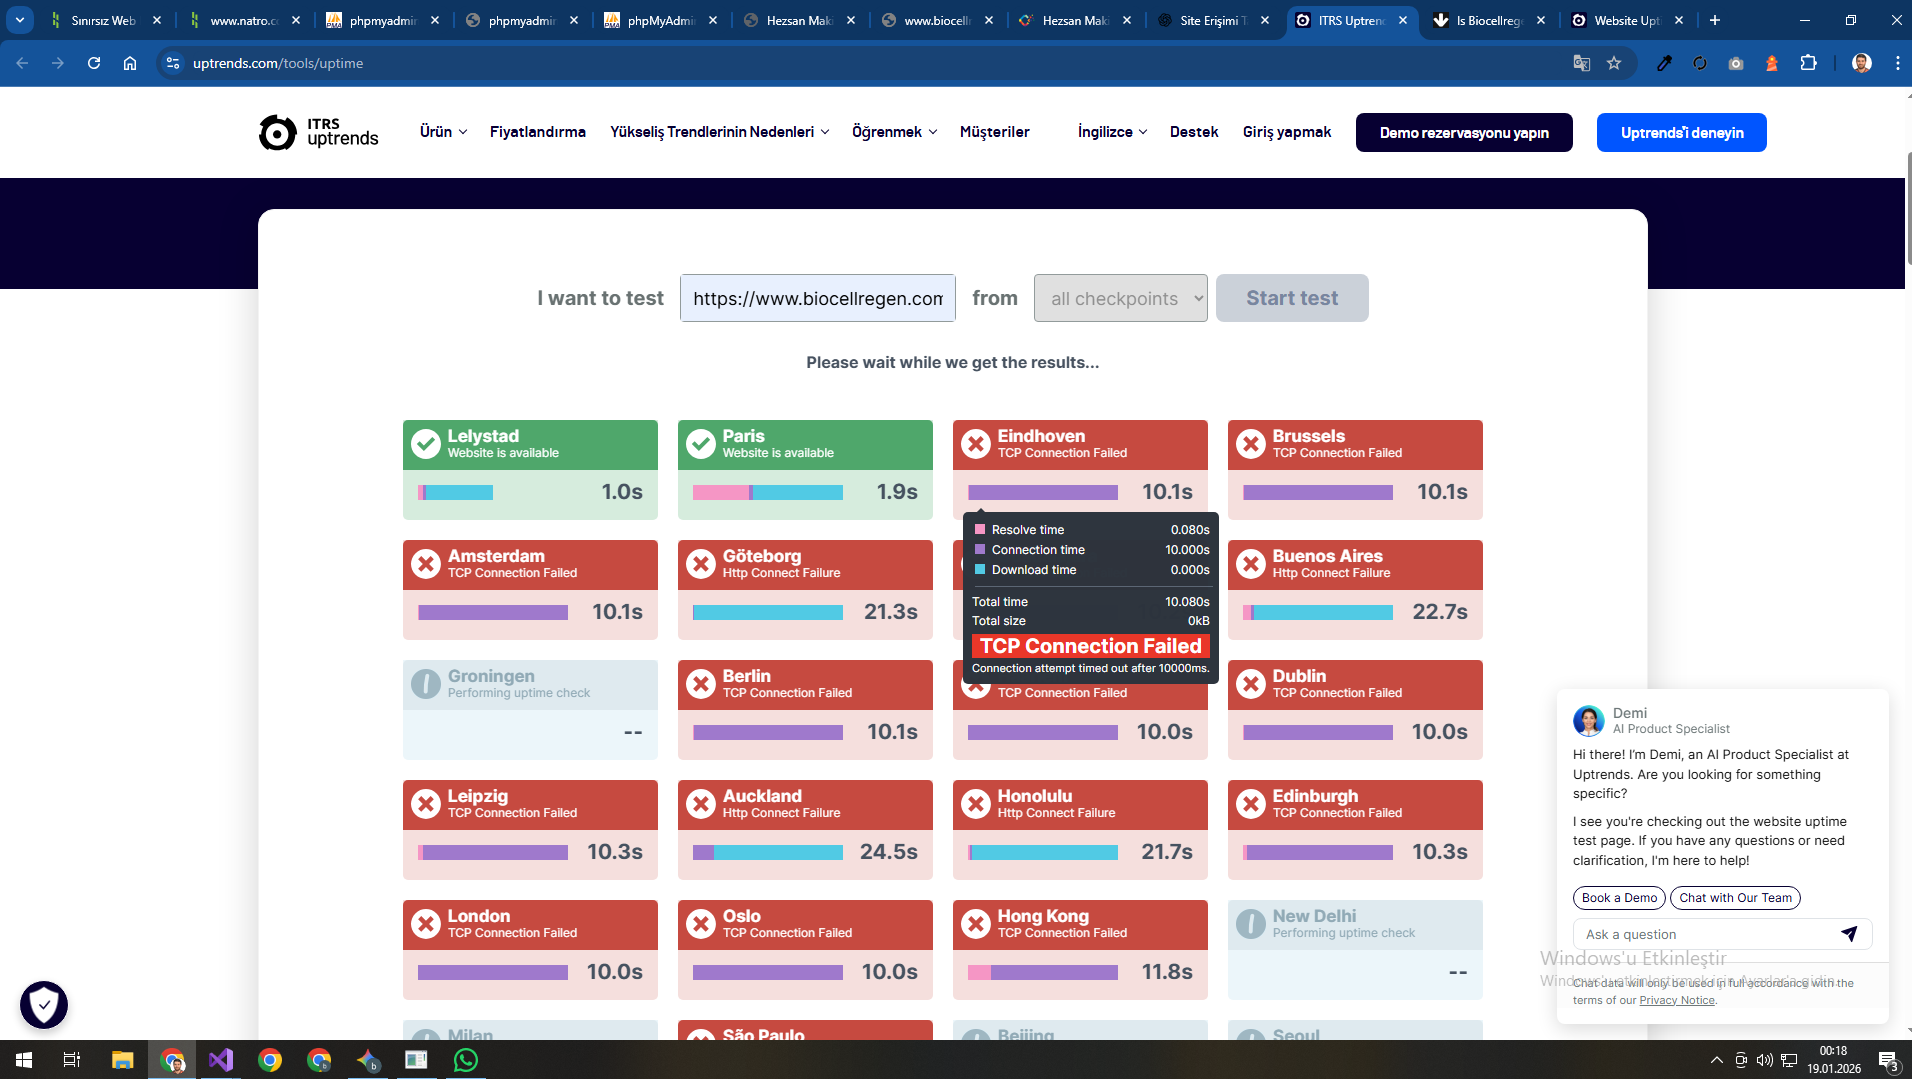Open the Privacy Notice link
1912x1079 pixels.
(1677, 1000)
